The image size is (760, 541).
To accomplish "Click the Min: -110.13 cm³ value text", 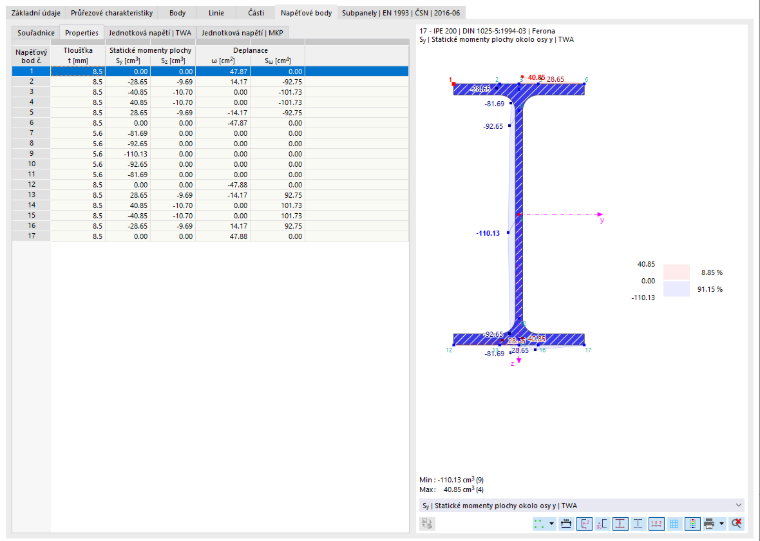I will tap(452, 480).
